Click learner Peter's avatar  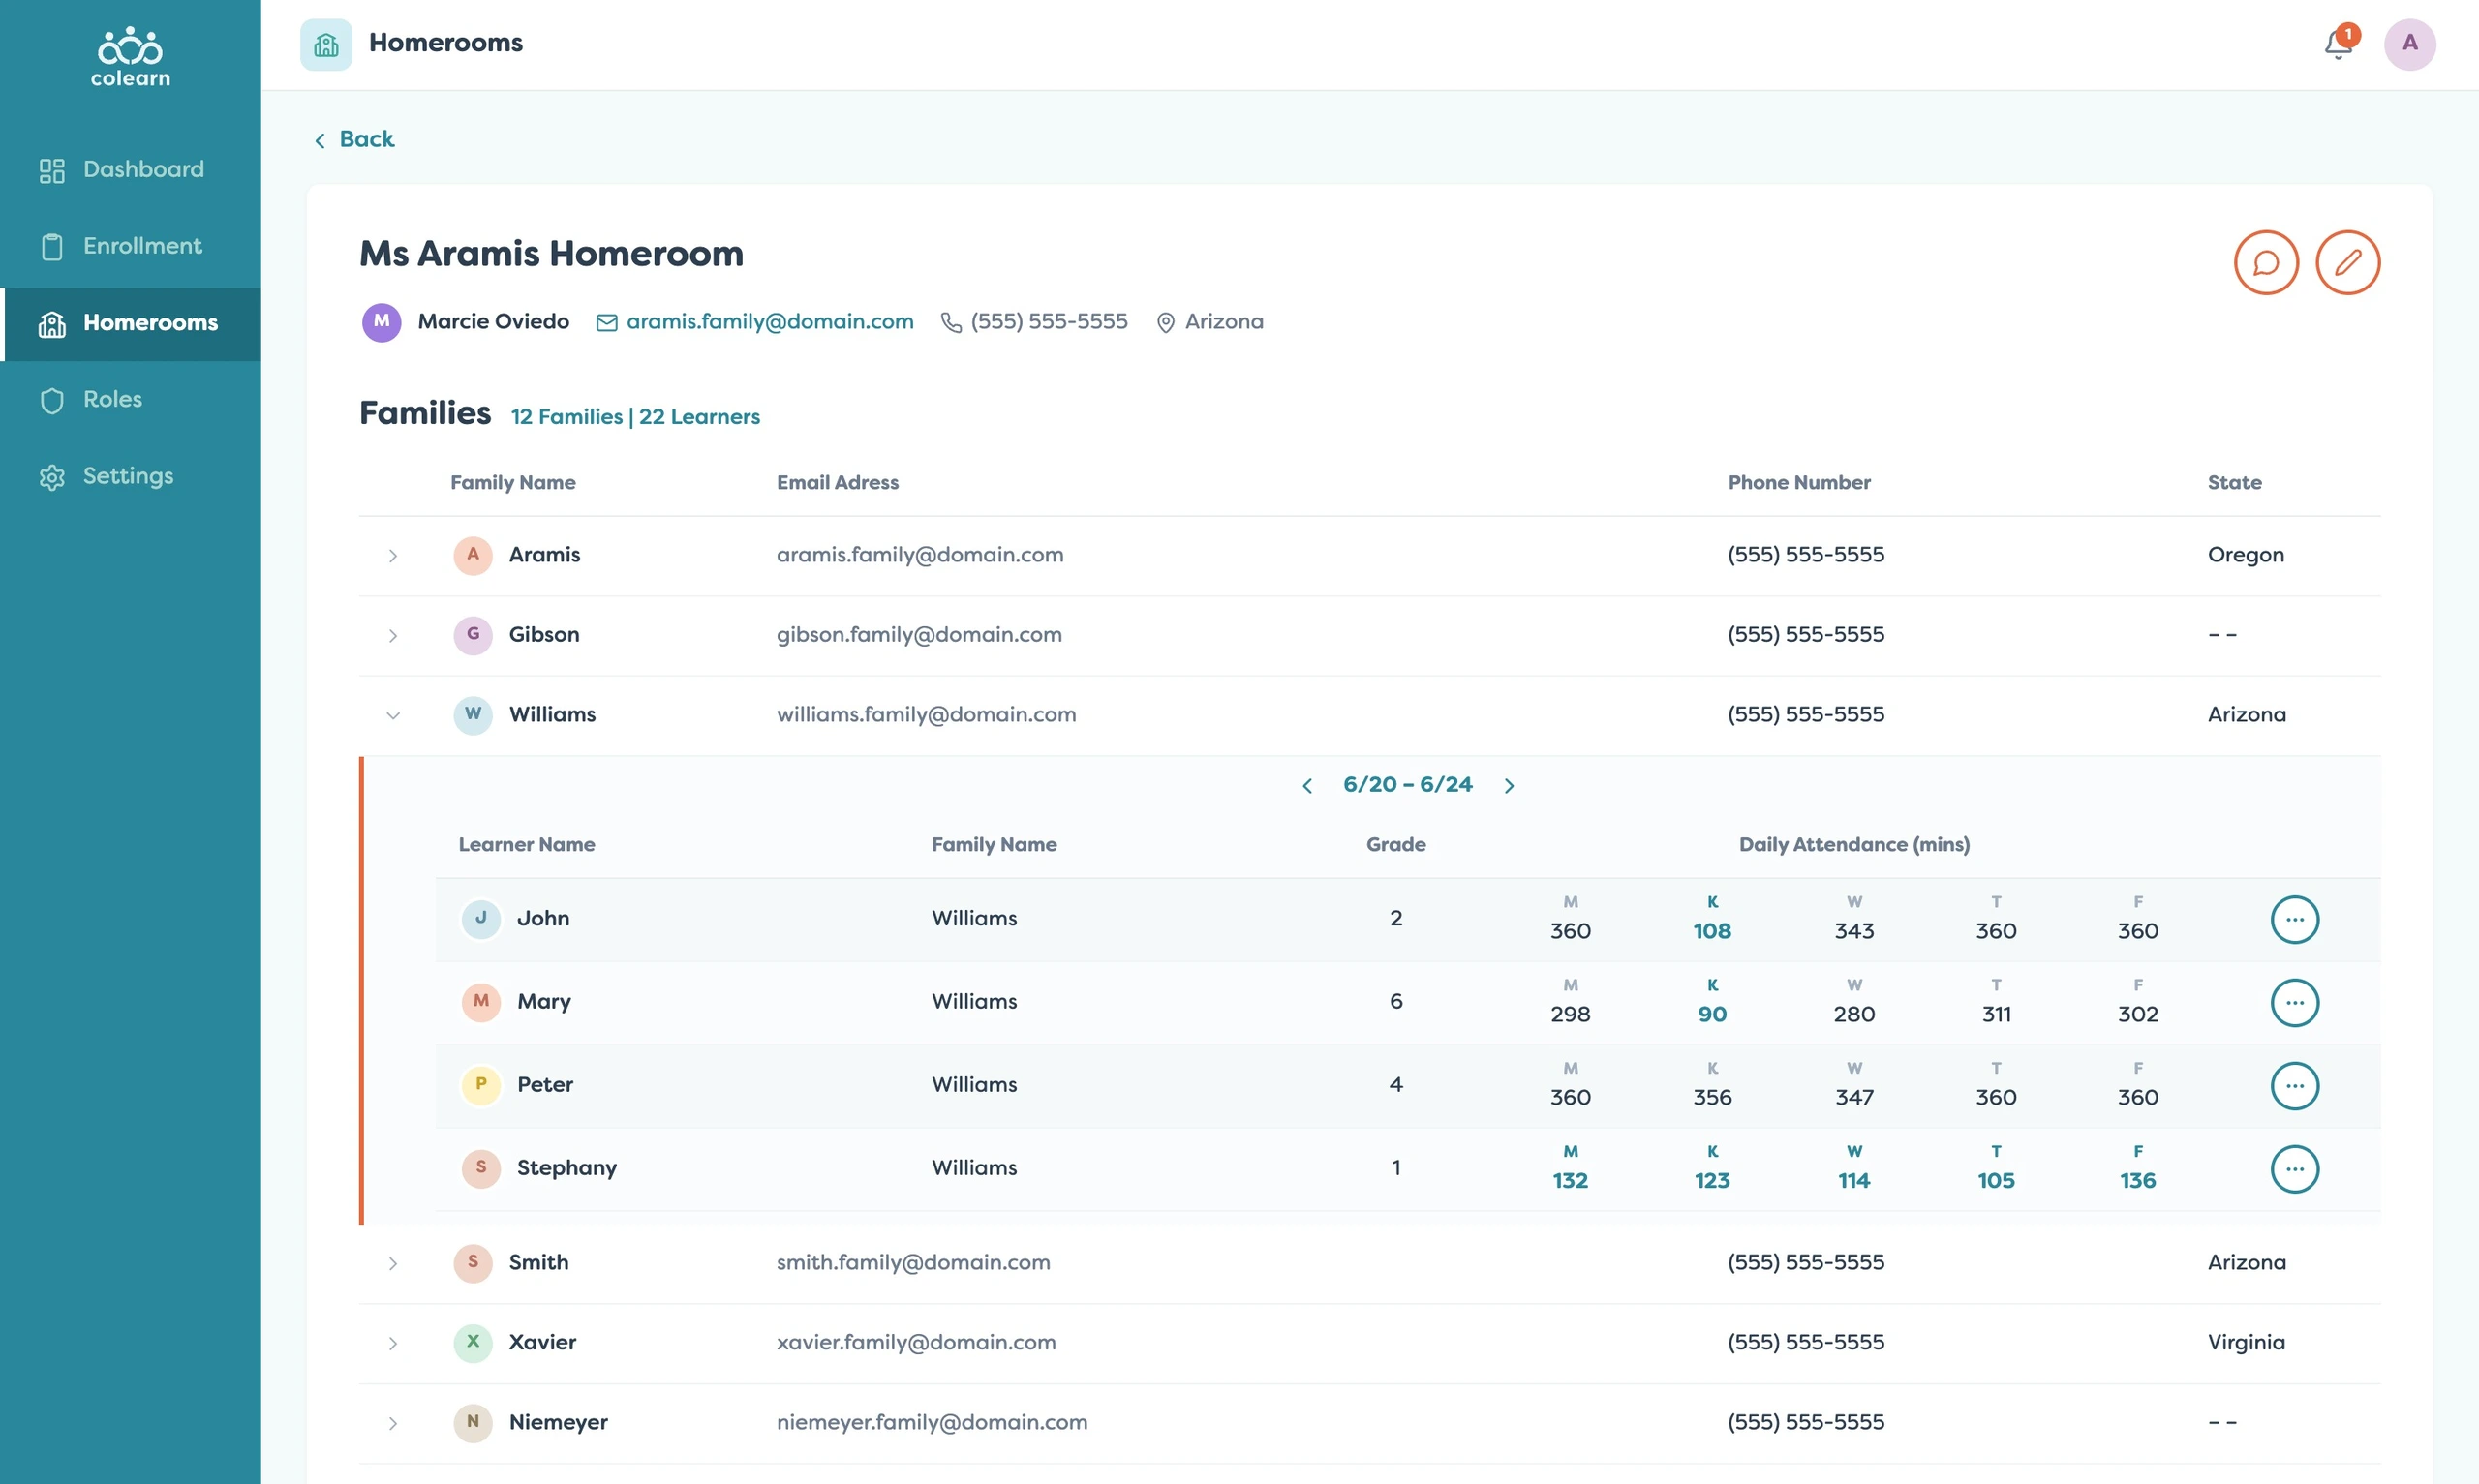[x=481, y=1085]
